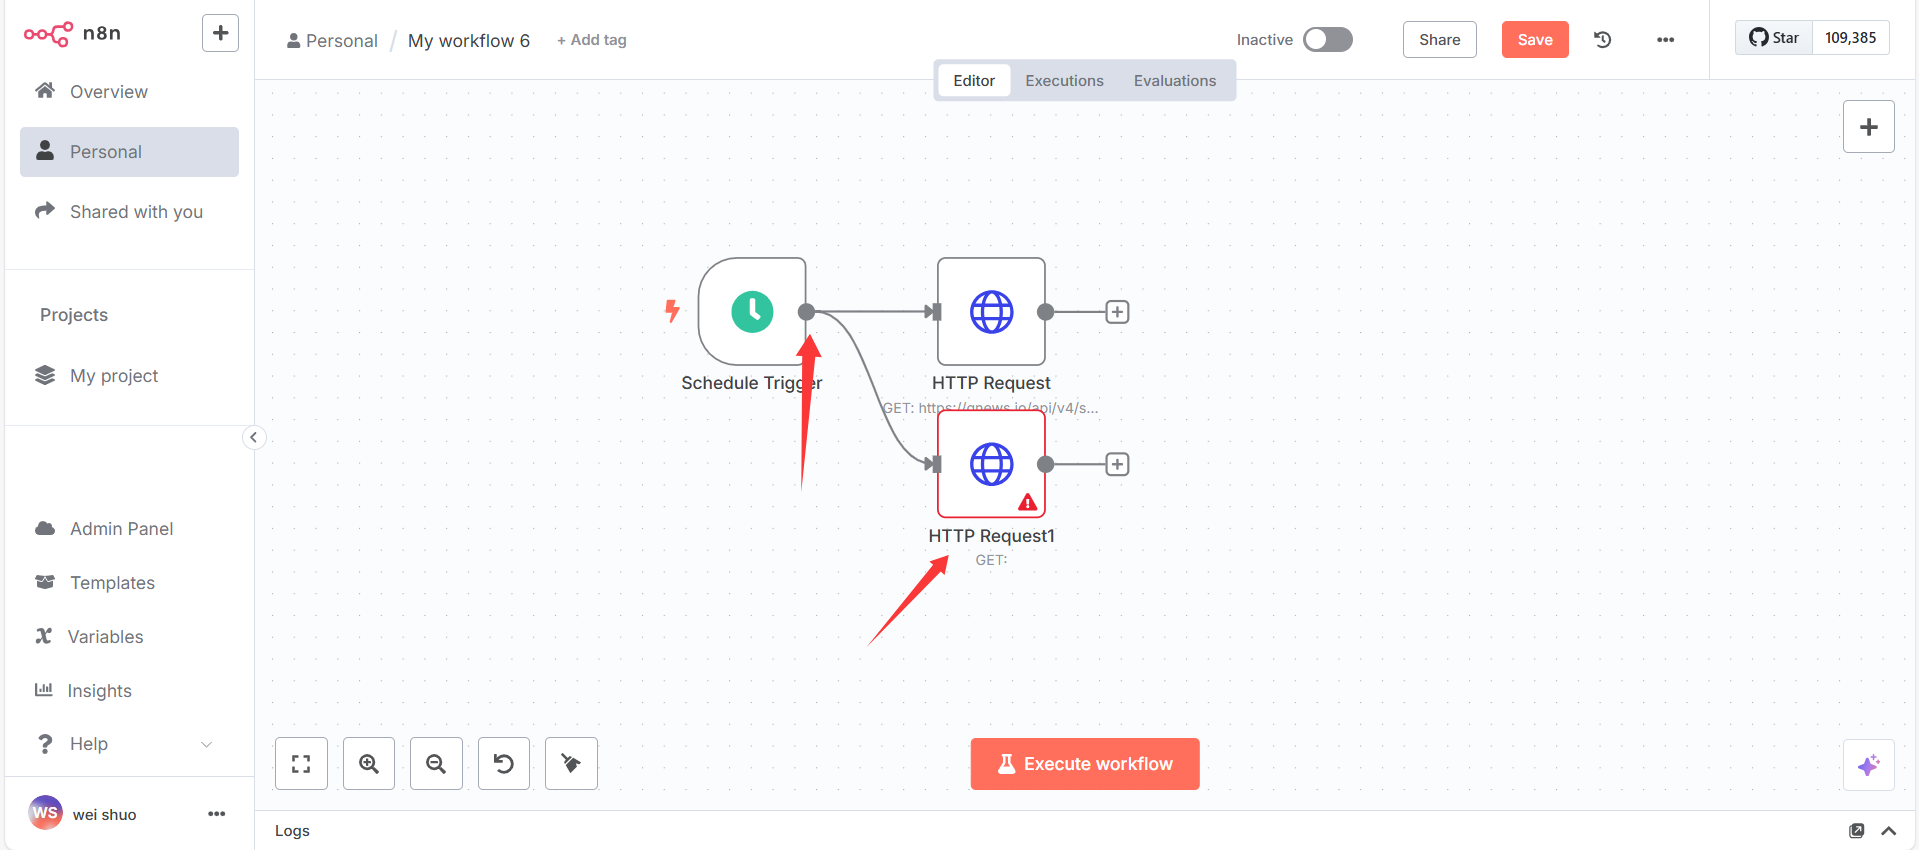Click the Schedule Trigger clock node

coord(752,312)
